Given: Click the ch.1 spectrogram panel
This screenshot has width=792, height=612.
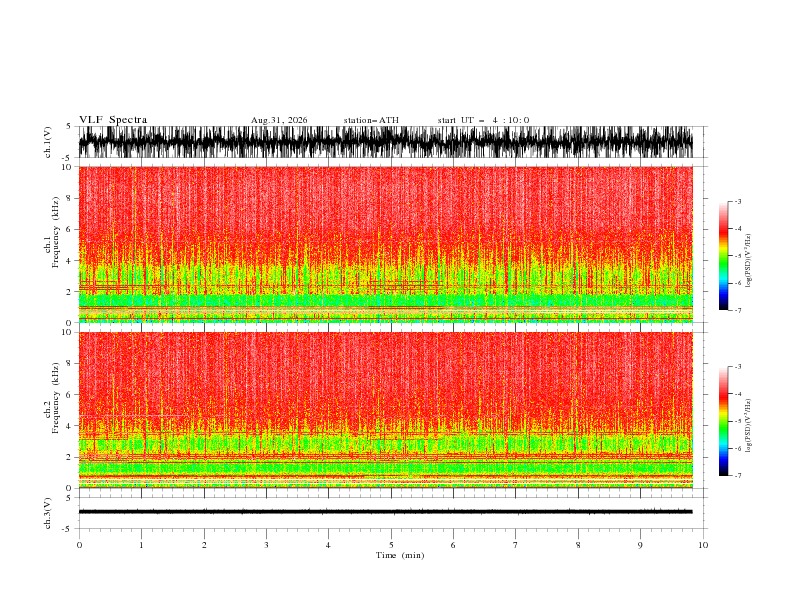Looking at the screenshot, I should click(385, 244).
